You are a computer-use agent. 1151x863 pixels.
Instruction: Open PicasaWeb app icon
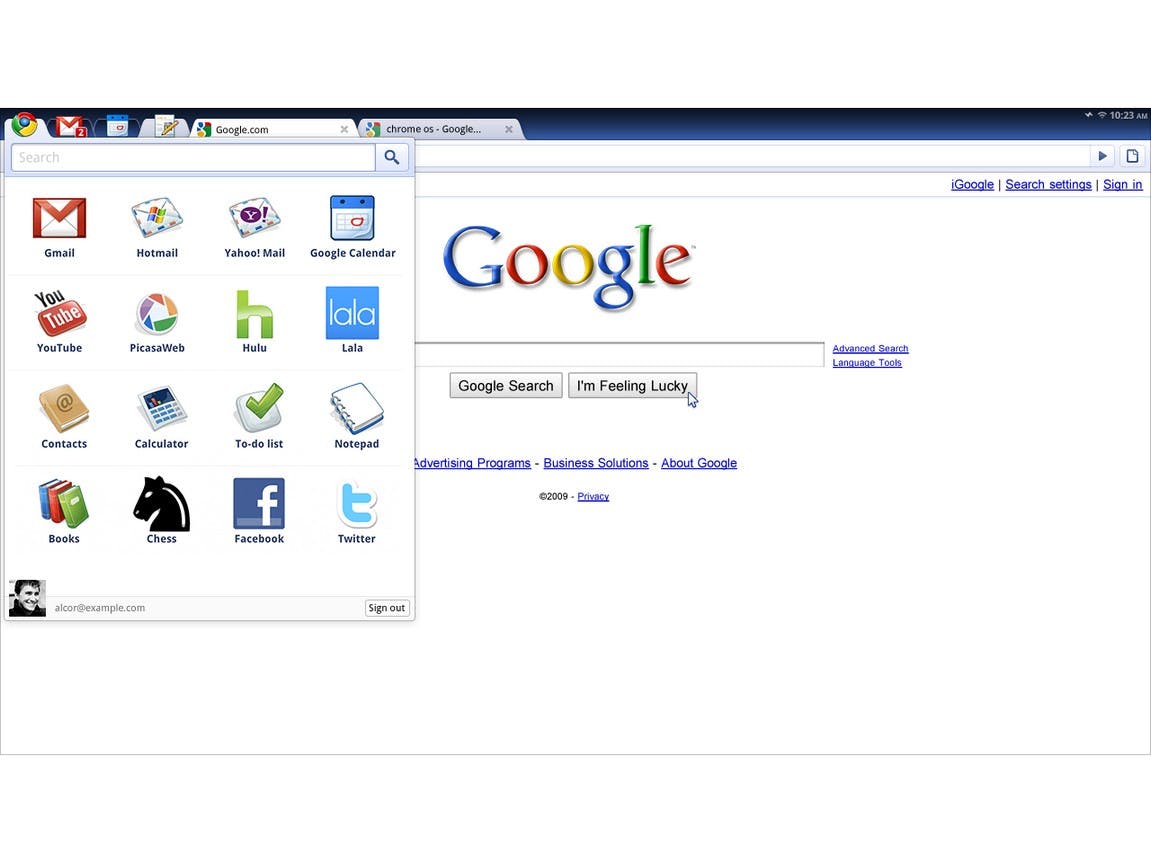tap(157, 313)
